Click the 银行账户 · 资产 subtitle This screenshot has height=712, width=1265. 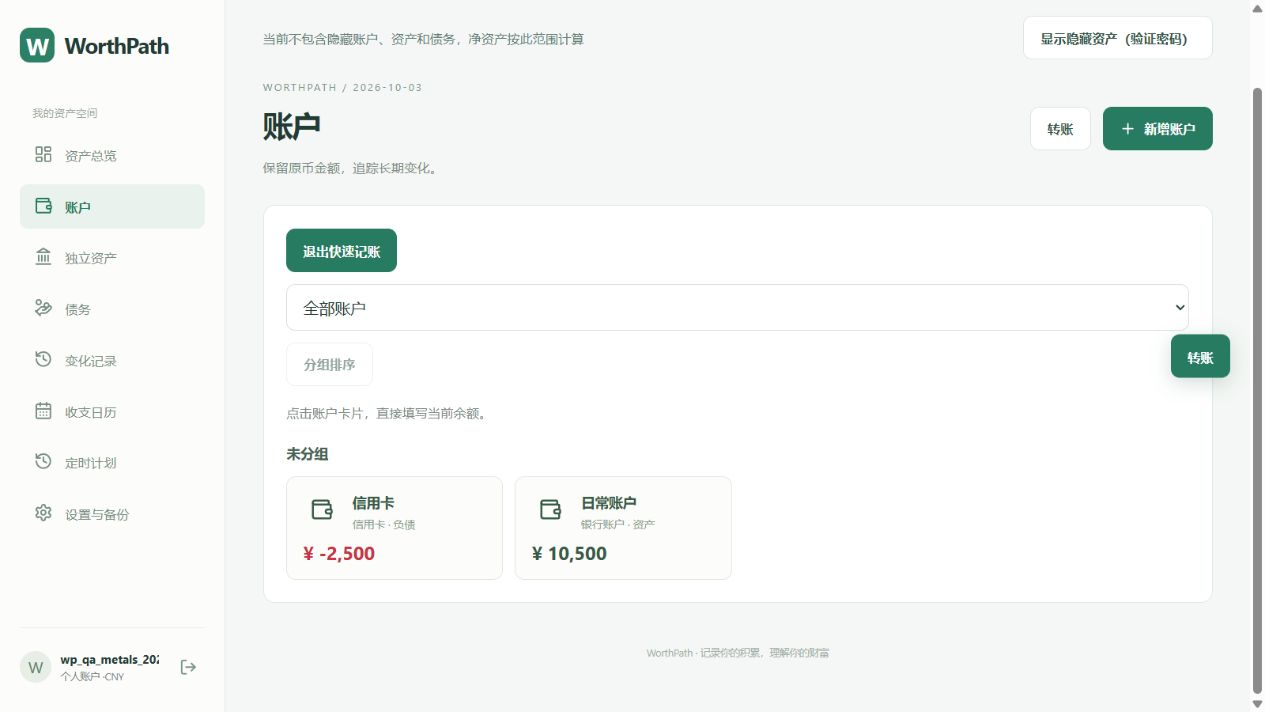click(x=618, y=524)
